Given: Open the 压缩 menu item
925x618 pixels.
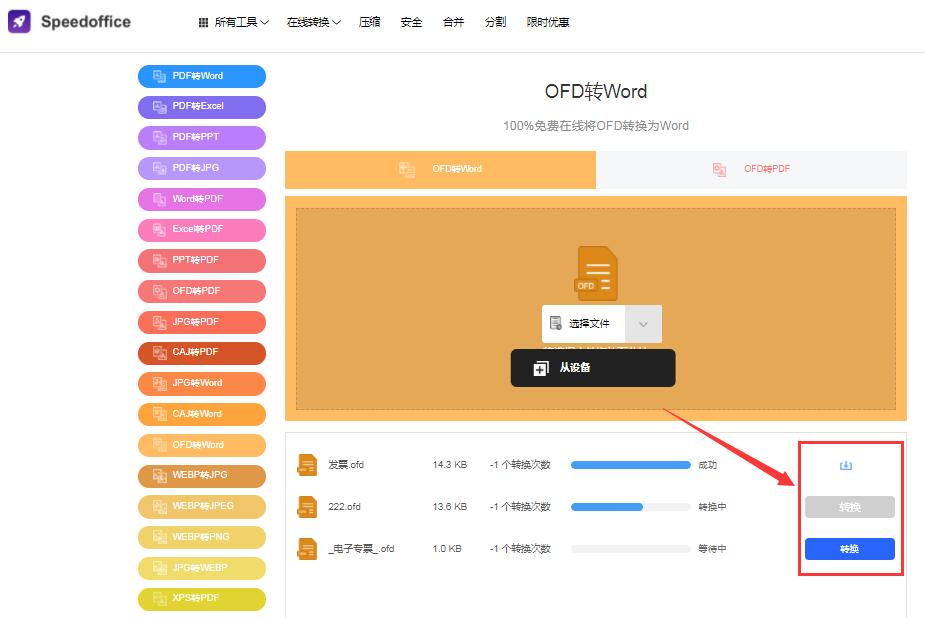Looking at the screenshot, I should pos(369,22).
